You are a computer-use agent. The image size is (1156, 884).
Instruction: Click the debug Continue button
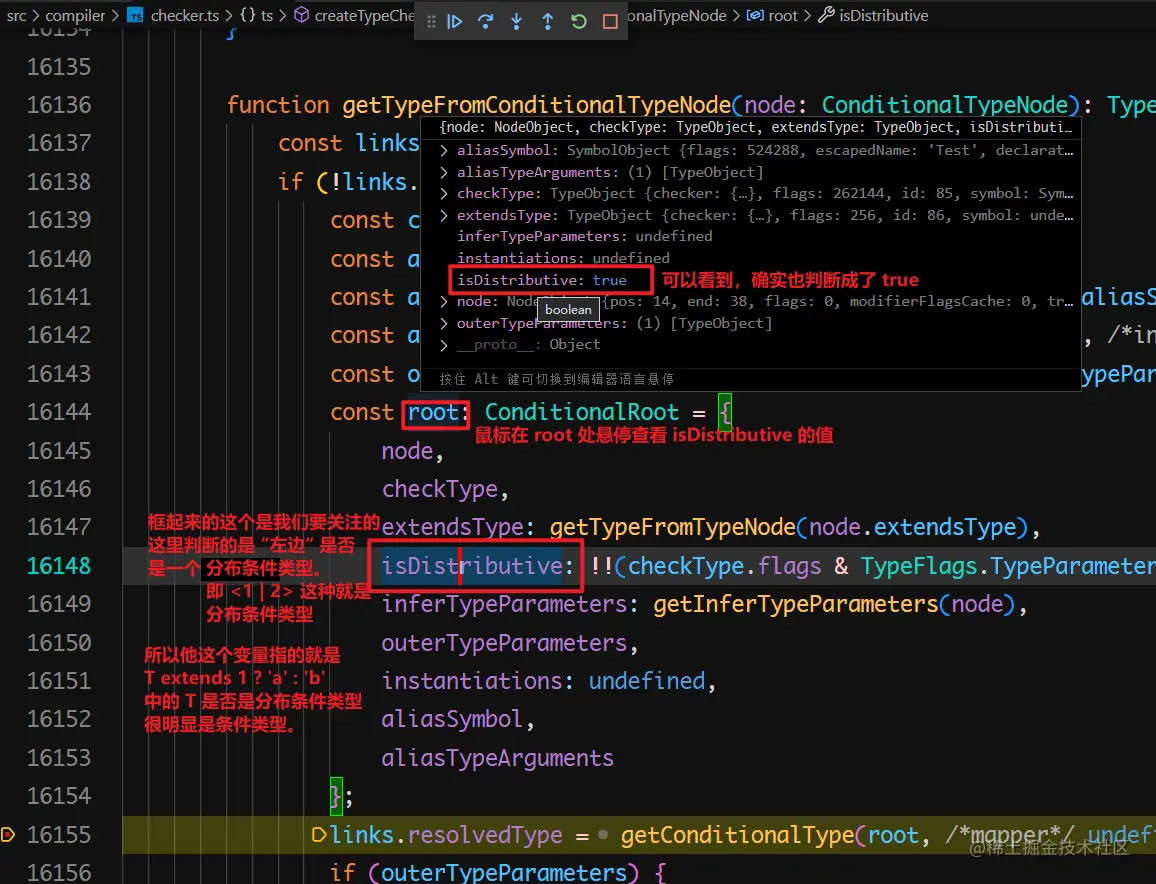tap(455, 21)
